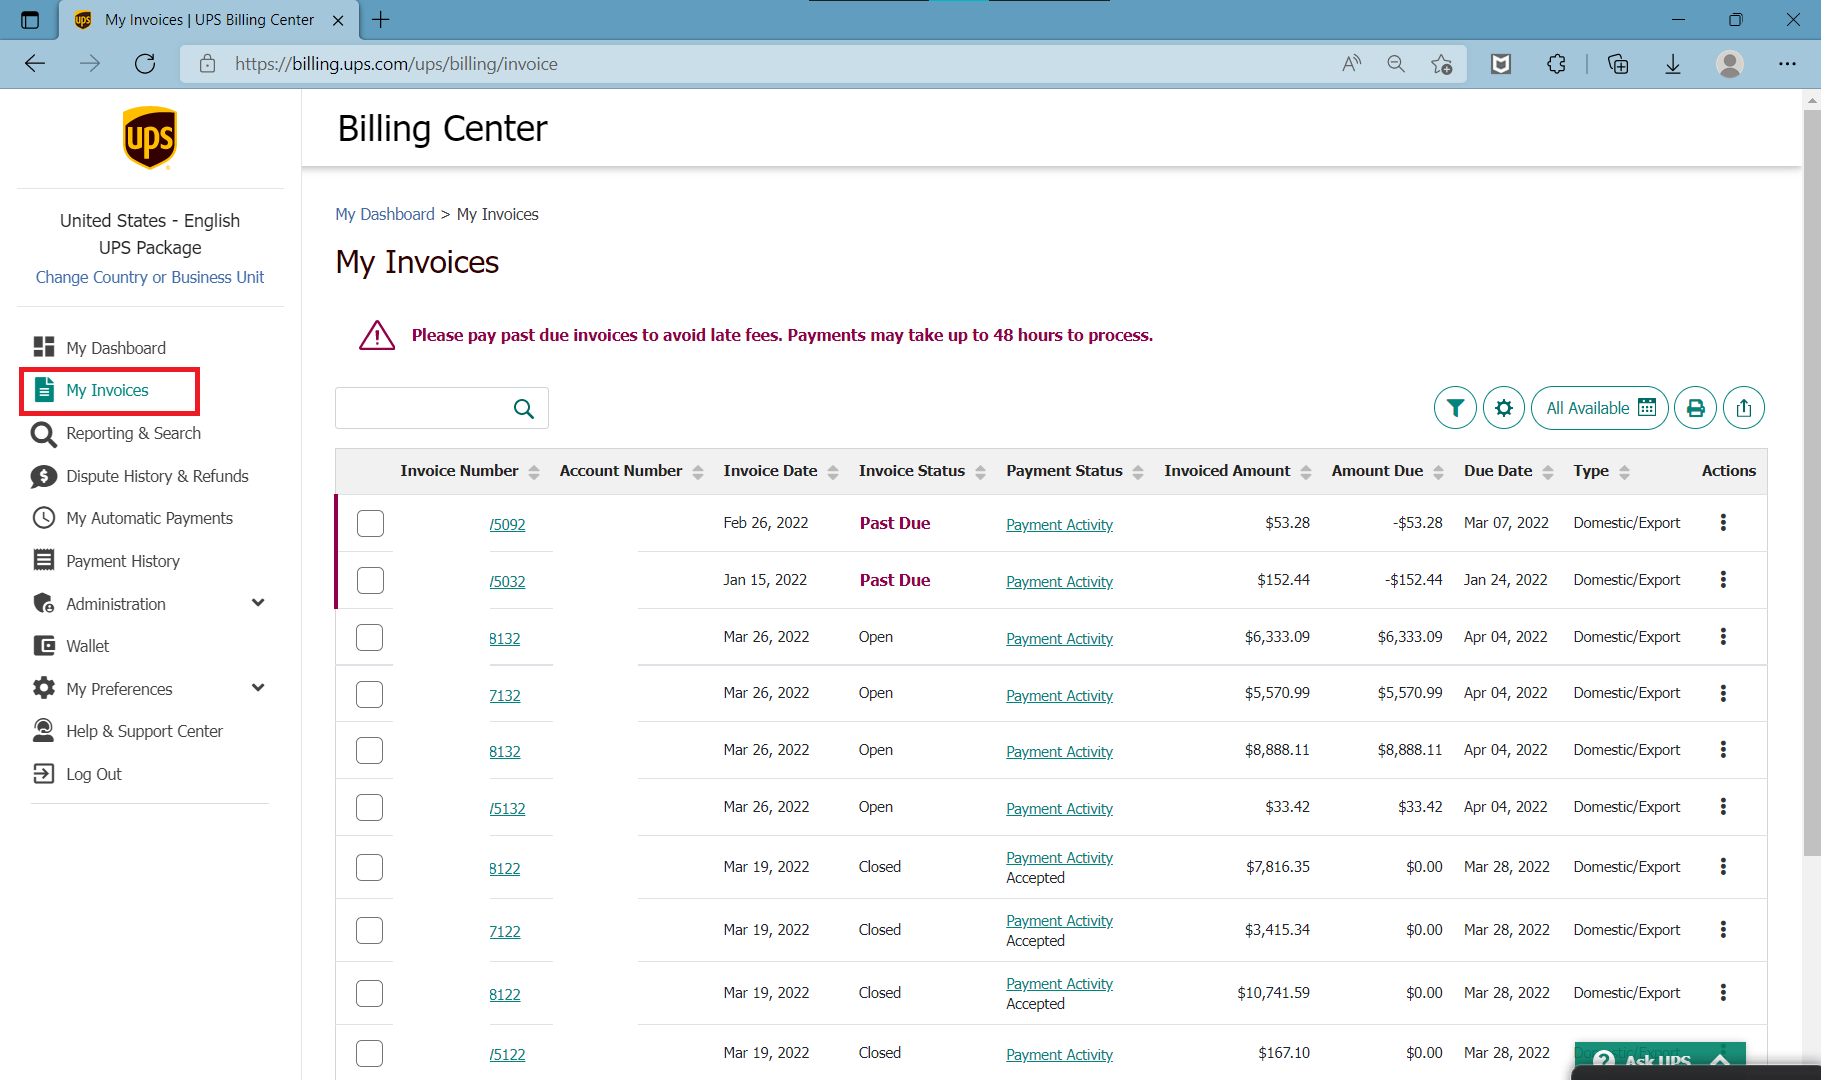Tick the checkbox for the $7,816.35 invoice
Image resolution: width=1825 pixels, height=1080 pixels.
tap(370, 867)
